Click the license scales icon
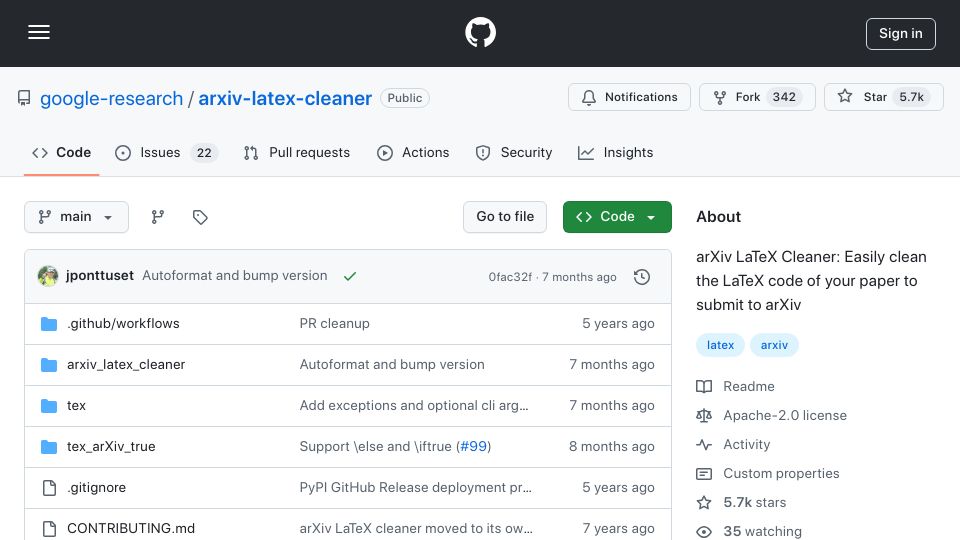Image resolution: width=960 pixels, height=540 pixels. point(704,416)
